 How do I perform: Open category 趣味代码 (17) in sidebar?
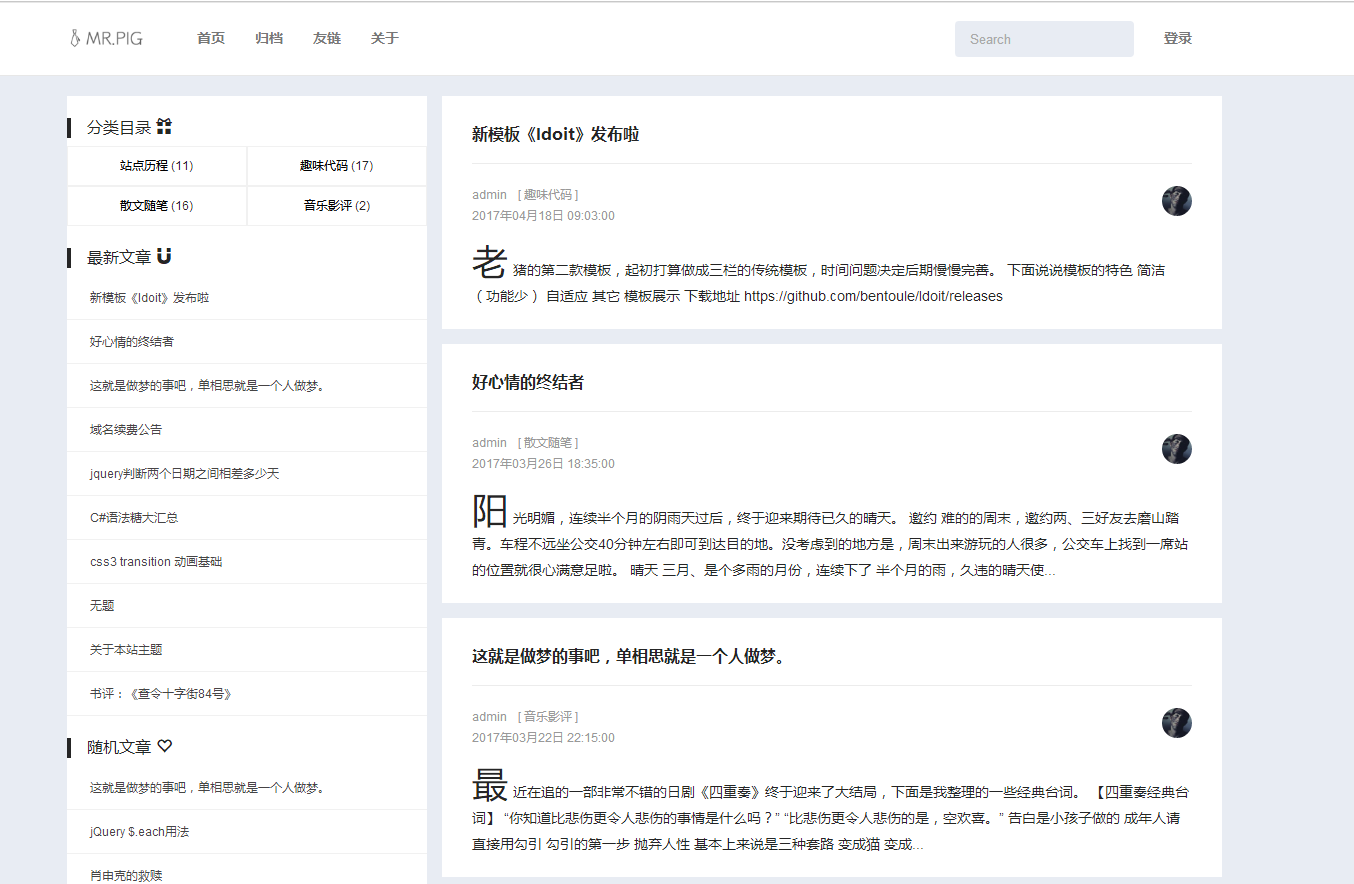pos(337,166)
